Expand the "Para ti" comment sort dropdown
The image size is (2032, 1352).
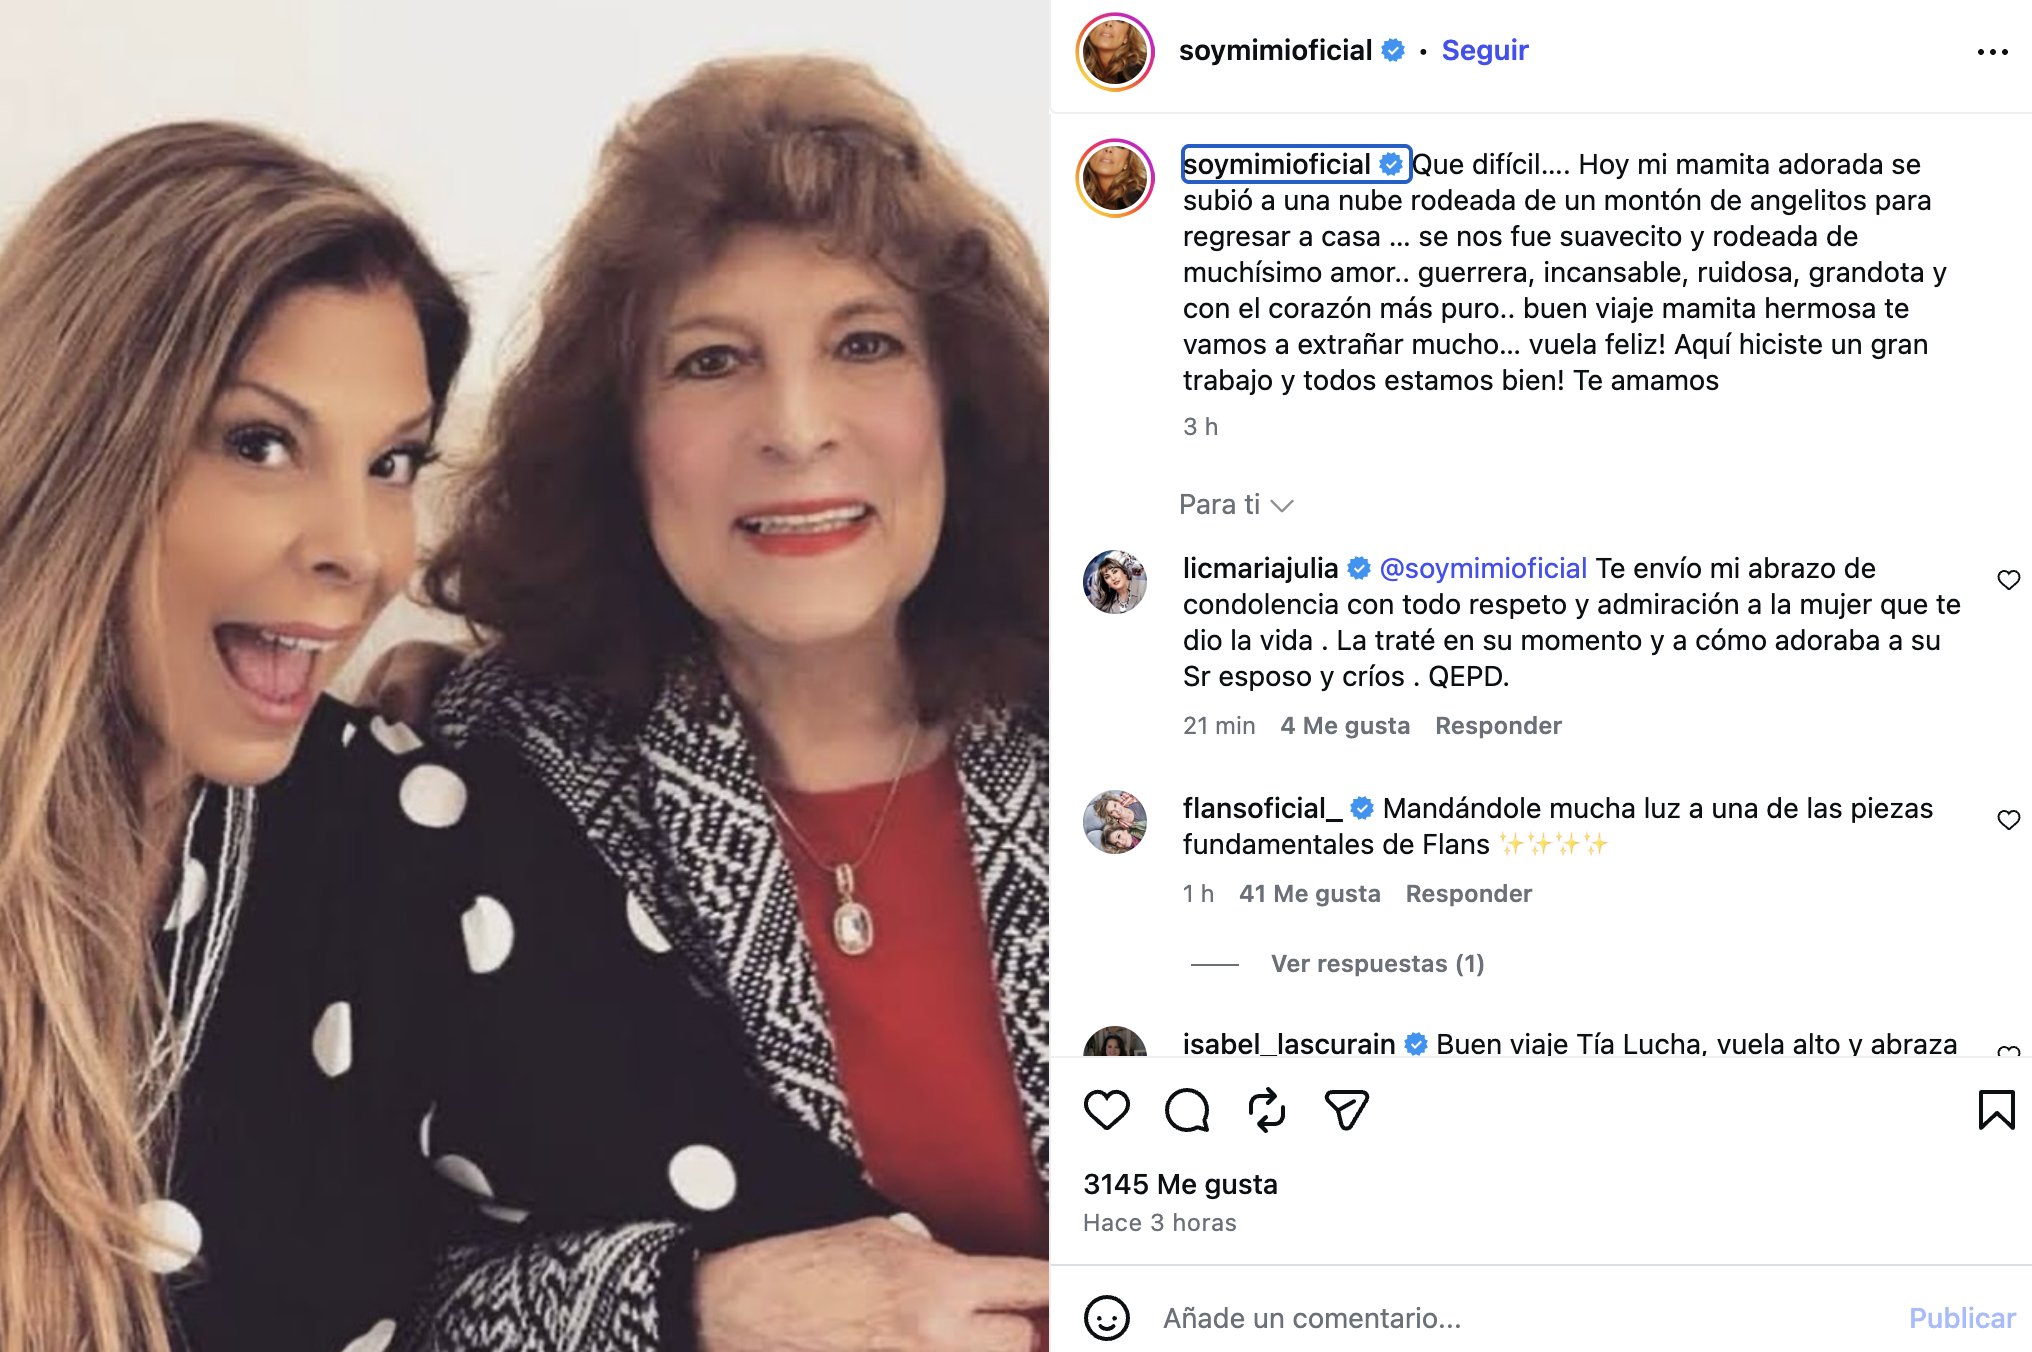(x=1236, y=505)
